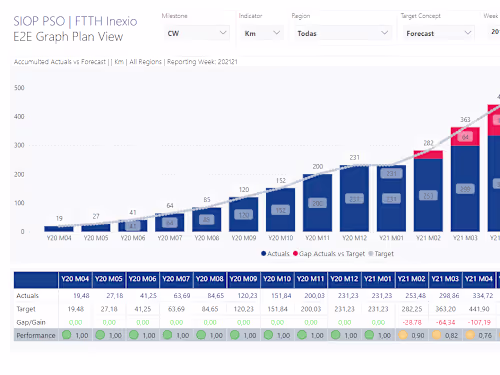Click green performance indicator under Y20 M08
The image size is (500, 375).
coord(201,335)
